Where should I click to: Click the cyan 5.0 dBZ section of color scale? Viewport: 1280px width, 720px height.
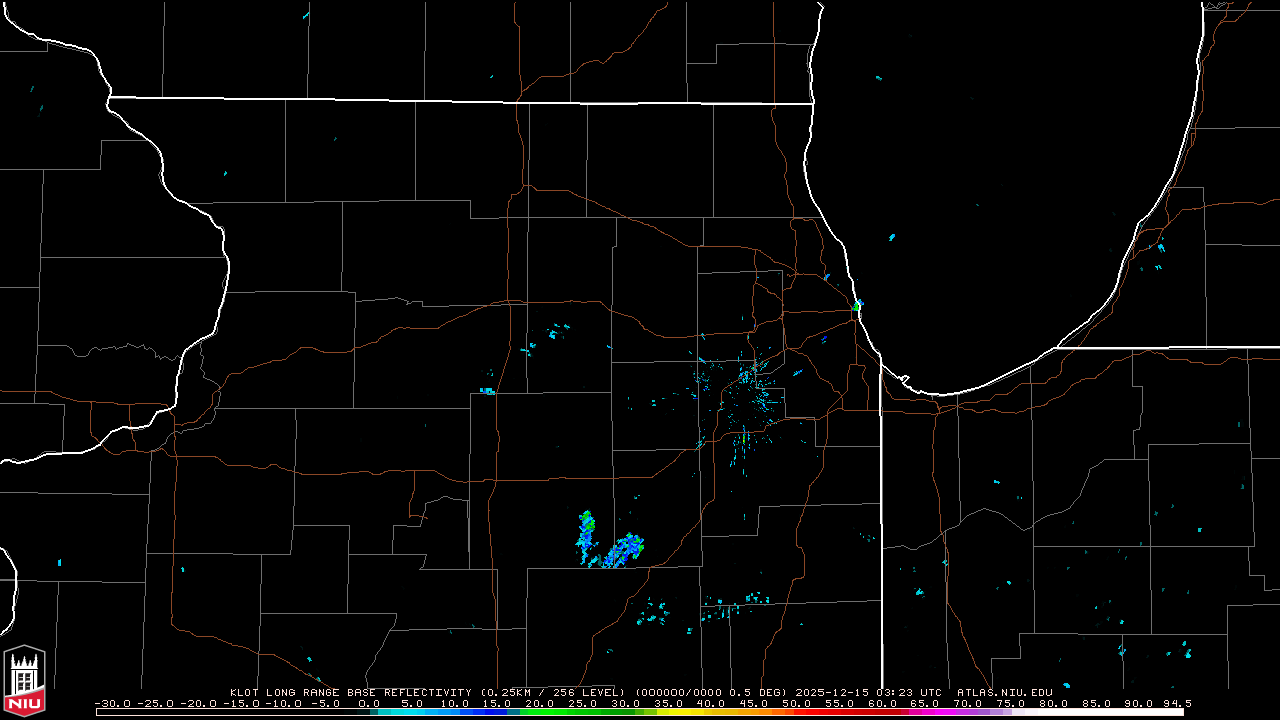(x=409, y=712)
